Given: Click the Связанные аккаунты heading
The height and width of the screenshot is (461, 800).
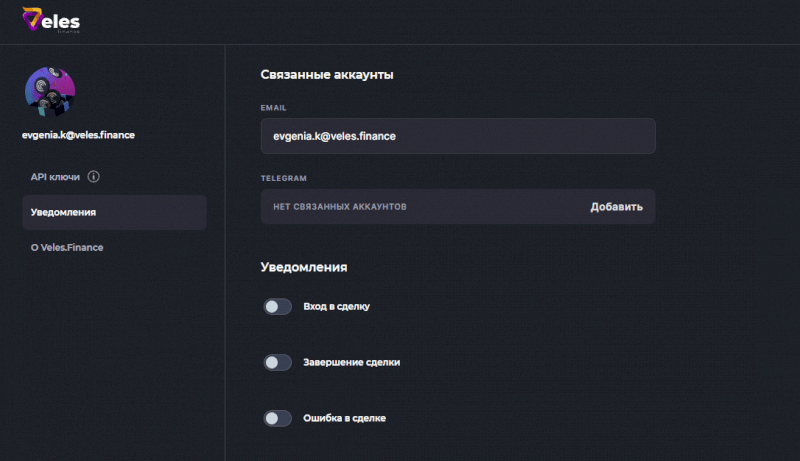Looking at the screenshot, I should [x=326, y=75].
